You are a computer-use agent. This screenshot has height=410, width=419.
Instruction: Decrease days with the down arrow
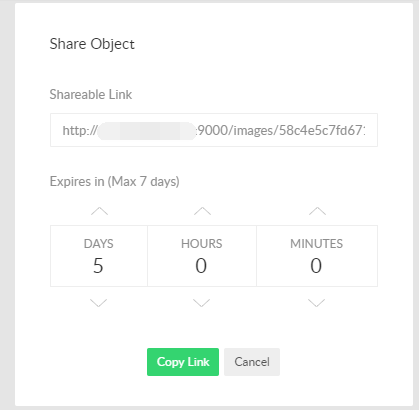(99, 303)
